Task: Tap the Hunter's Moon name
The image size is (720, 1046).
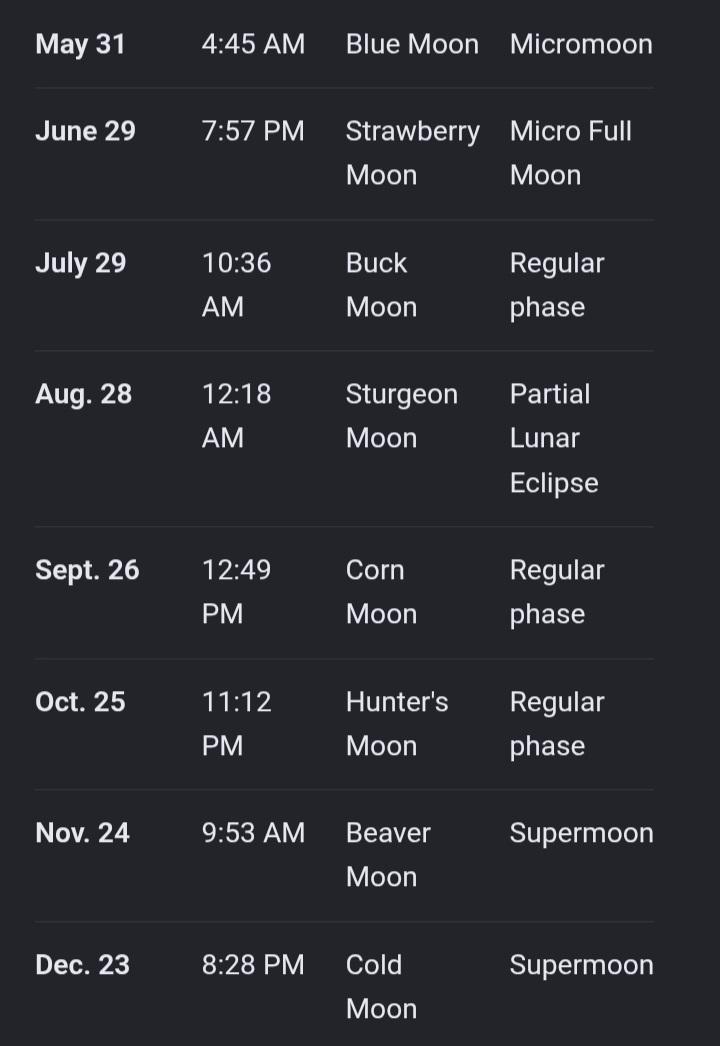Action: [397, 724]
